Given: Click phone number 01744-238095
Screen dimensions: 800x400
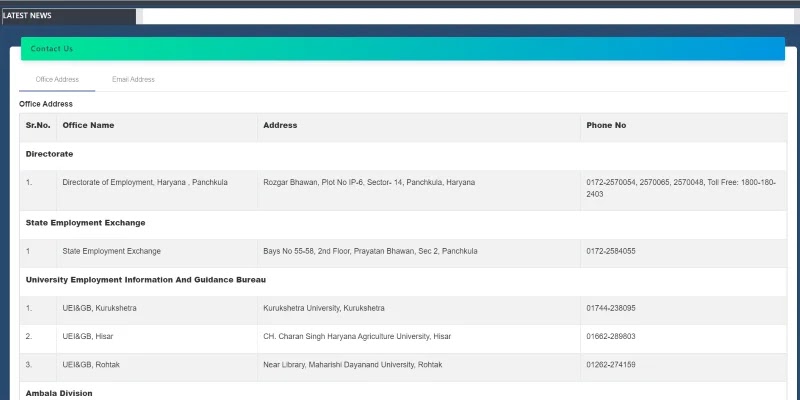Looking at the screenshot, I should (x=611, y=309).
